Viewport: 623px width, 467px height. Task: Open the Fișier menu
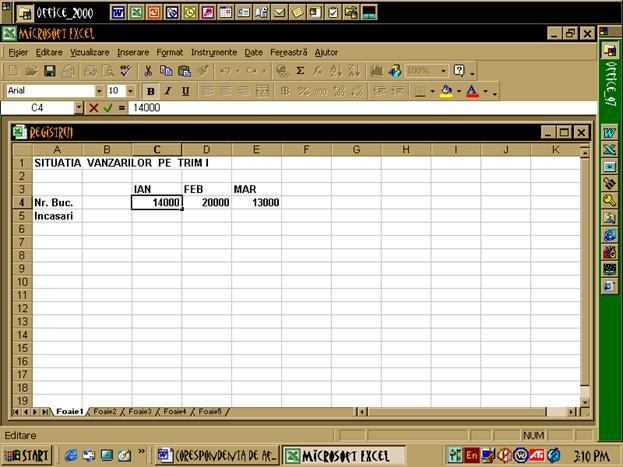coord(18,52)
